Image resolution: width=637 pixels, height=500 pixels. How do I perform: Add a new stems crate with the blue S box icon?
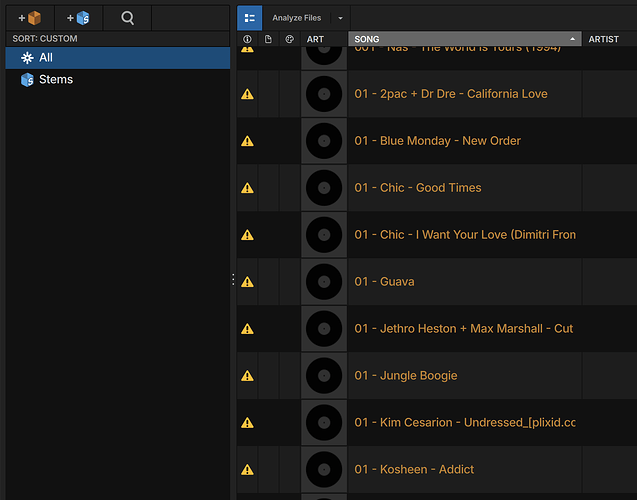pos(78,18)
